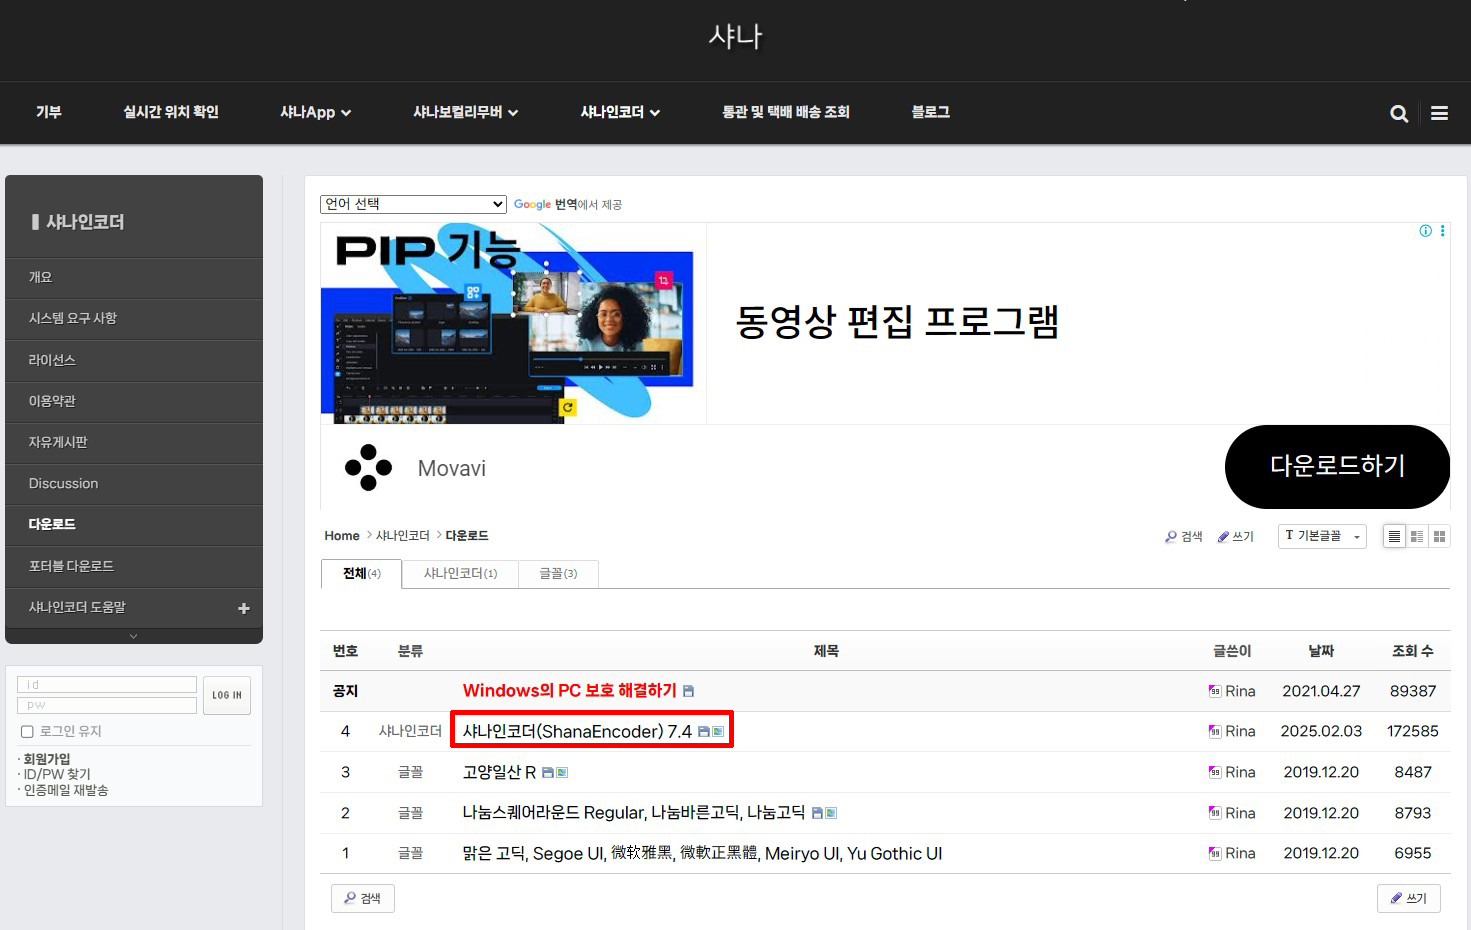
Task: Click the id input field
Action: tap(107, 685)
